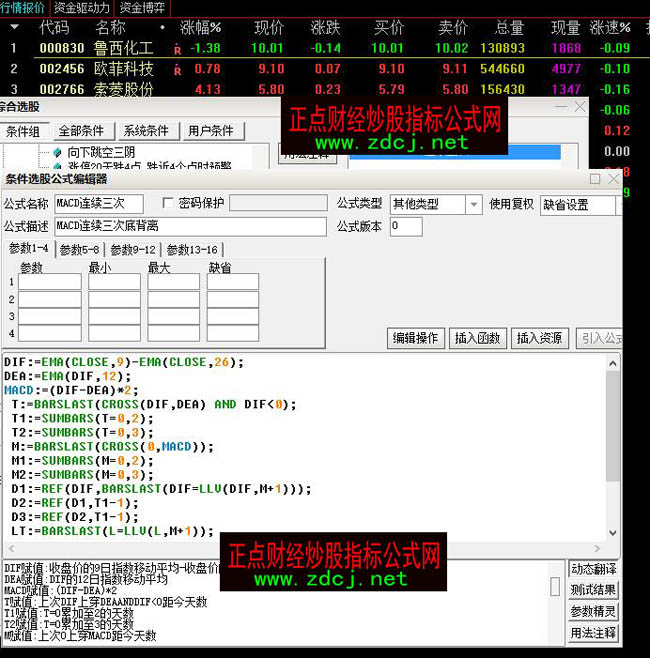The height and width of the screenshot is (658, 650).
Task: Maximize the 条件选股公式编辑器 window
Action: [x=595, y=179]
